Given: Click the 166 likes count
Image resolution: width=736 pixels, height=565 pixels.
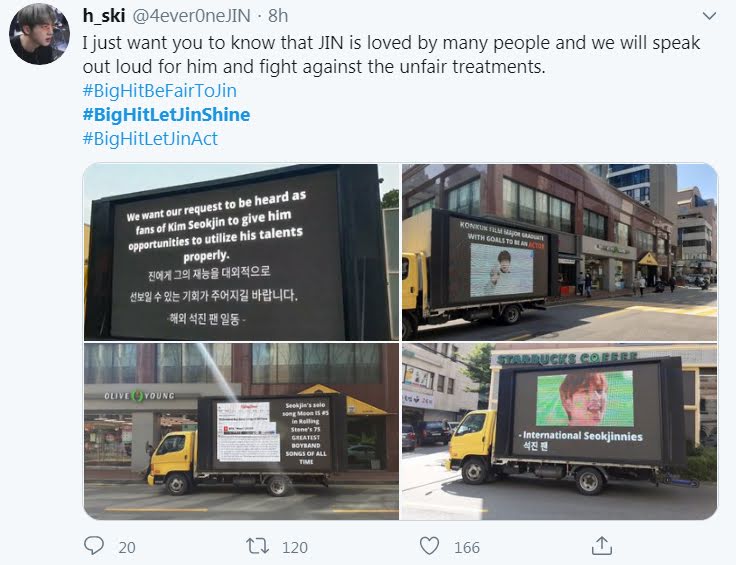Looking at the screenshot, I should point(467,547).
